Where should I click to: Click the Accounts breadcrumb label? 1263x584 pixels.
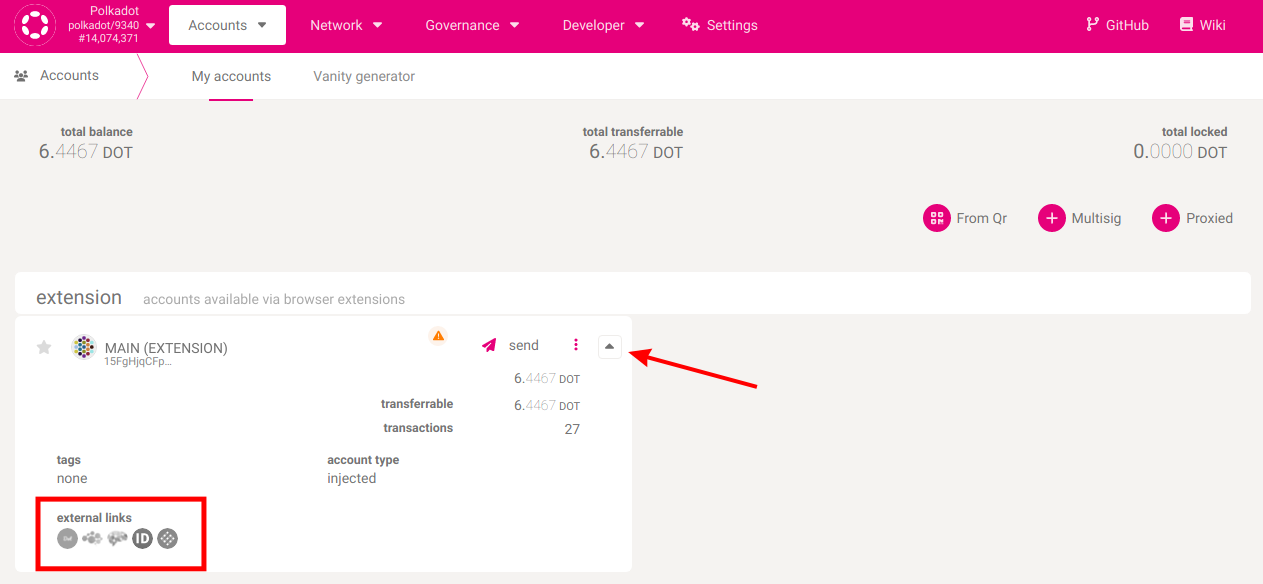[69, 75]
